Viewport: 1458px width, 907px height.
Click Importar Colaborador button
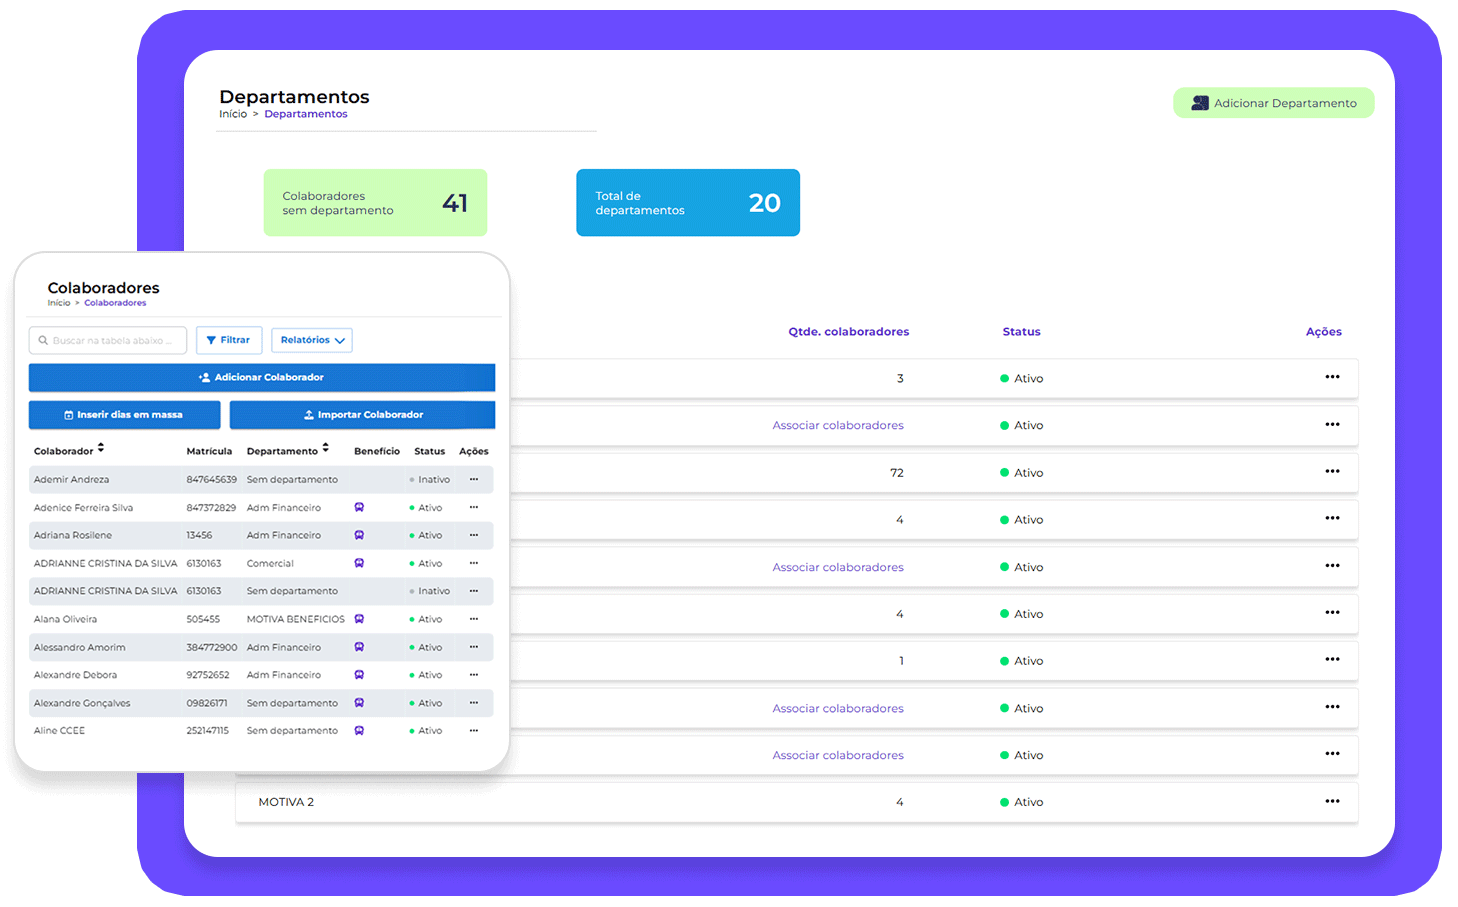coord(362,415)
